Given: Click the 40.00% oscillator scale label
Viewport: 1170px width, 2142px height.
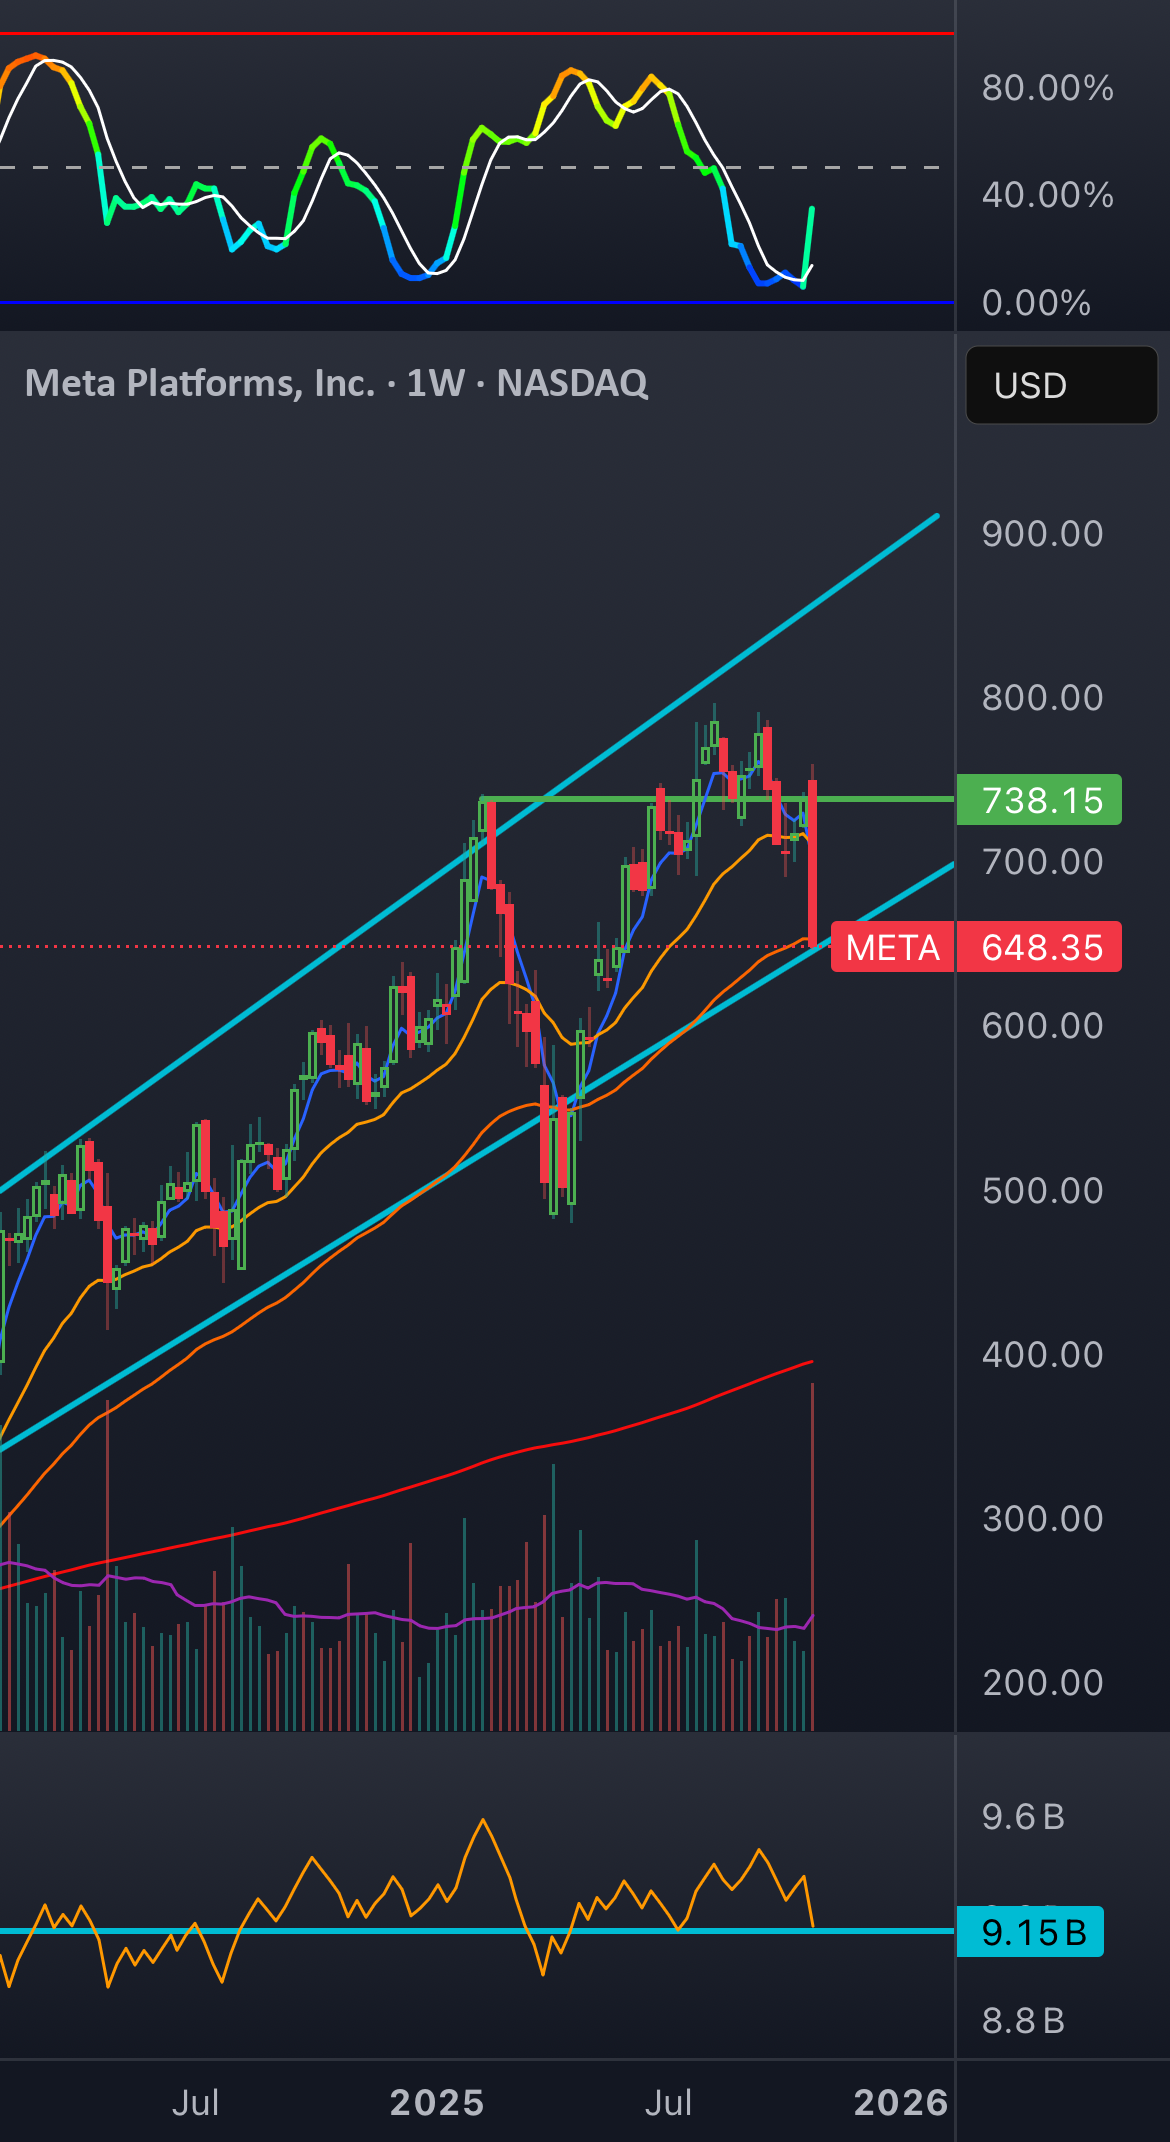Looking at the screenshot, I should point(1047,195).
